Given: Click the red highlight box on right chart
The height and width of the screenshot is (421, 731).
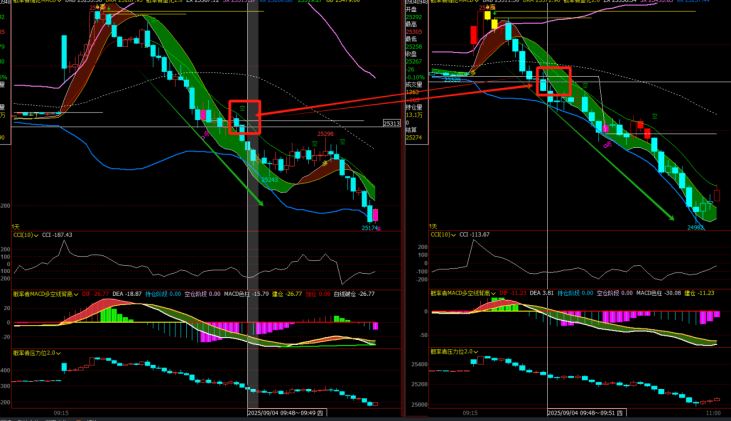Looking at the screenshot, I should [554, 81].
